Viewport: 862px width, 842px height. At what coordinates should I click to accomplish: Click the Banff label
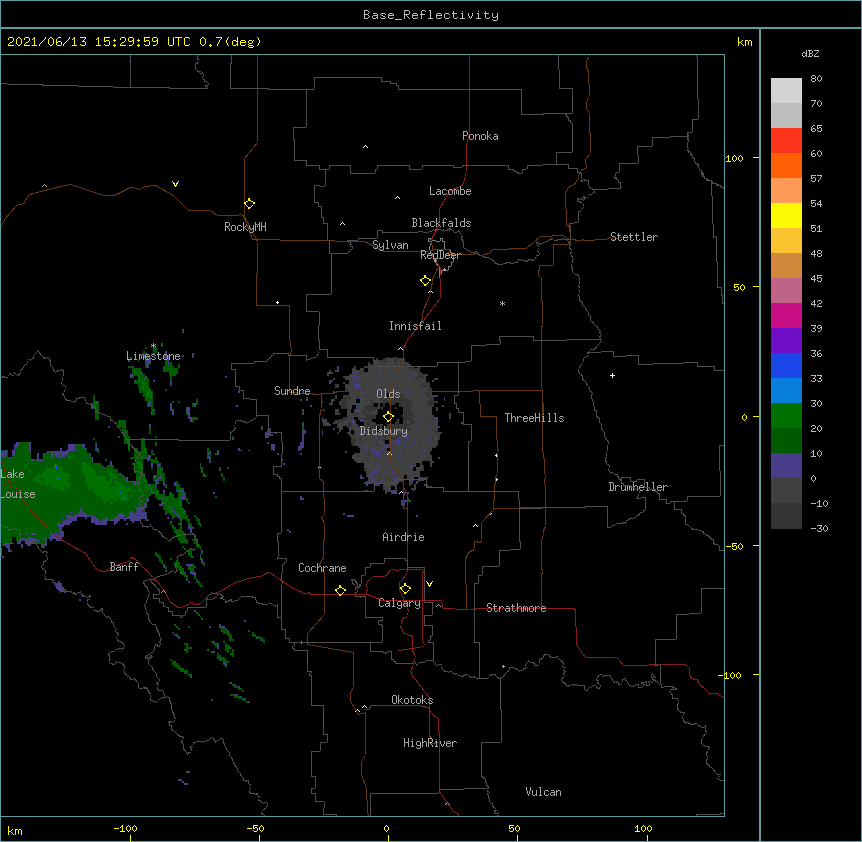coord(124,567)
